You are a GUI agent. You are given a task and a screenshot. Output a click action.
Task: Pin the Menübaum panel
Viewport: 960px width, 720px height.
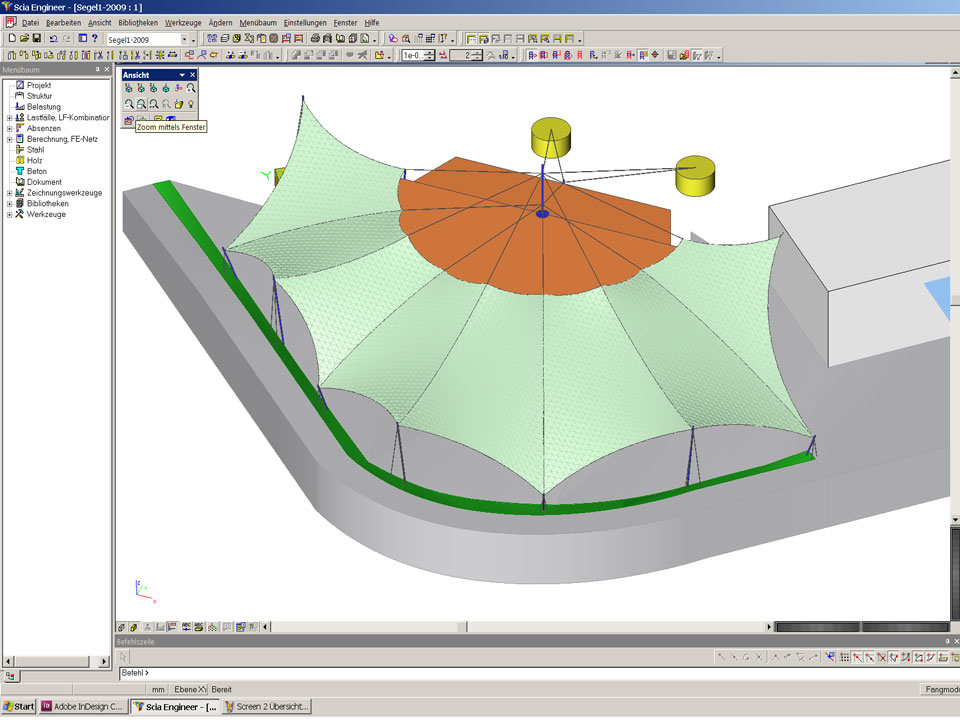click(x=97, y=70)
